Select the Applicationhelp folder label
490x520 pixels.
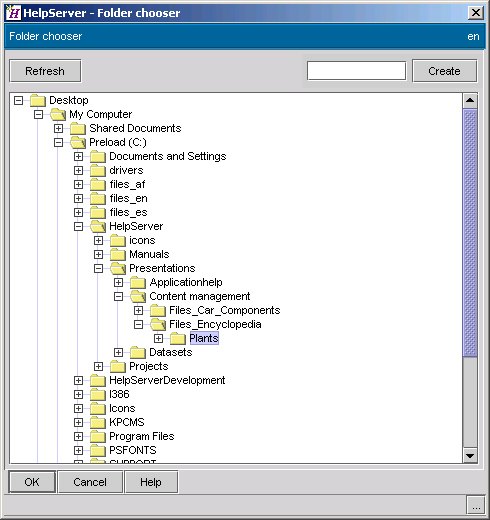click(x=186, y=282)
